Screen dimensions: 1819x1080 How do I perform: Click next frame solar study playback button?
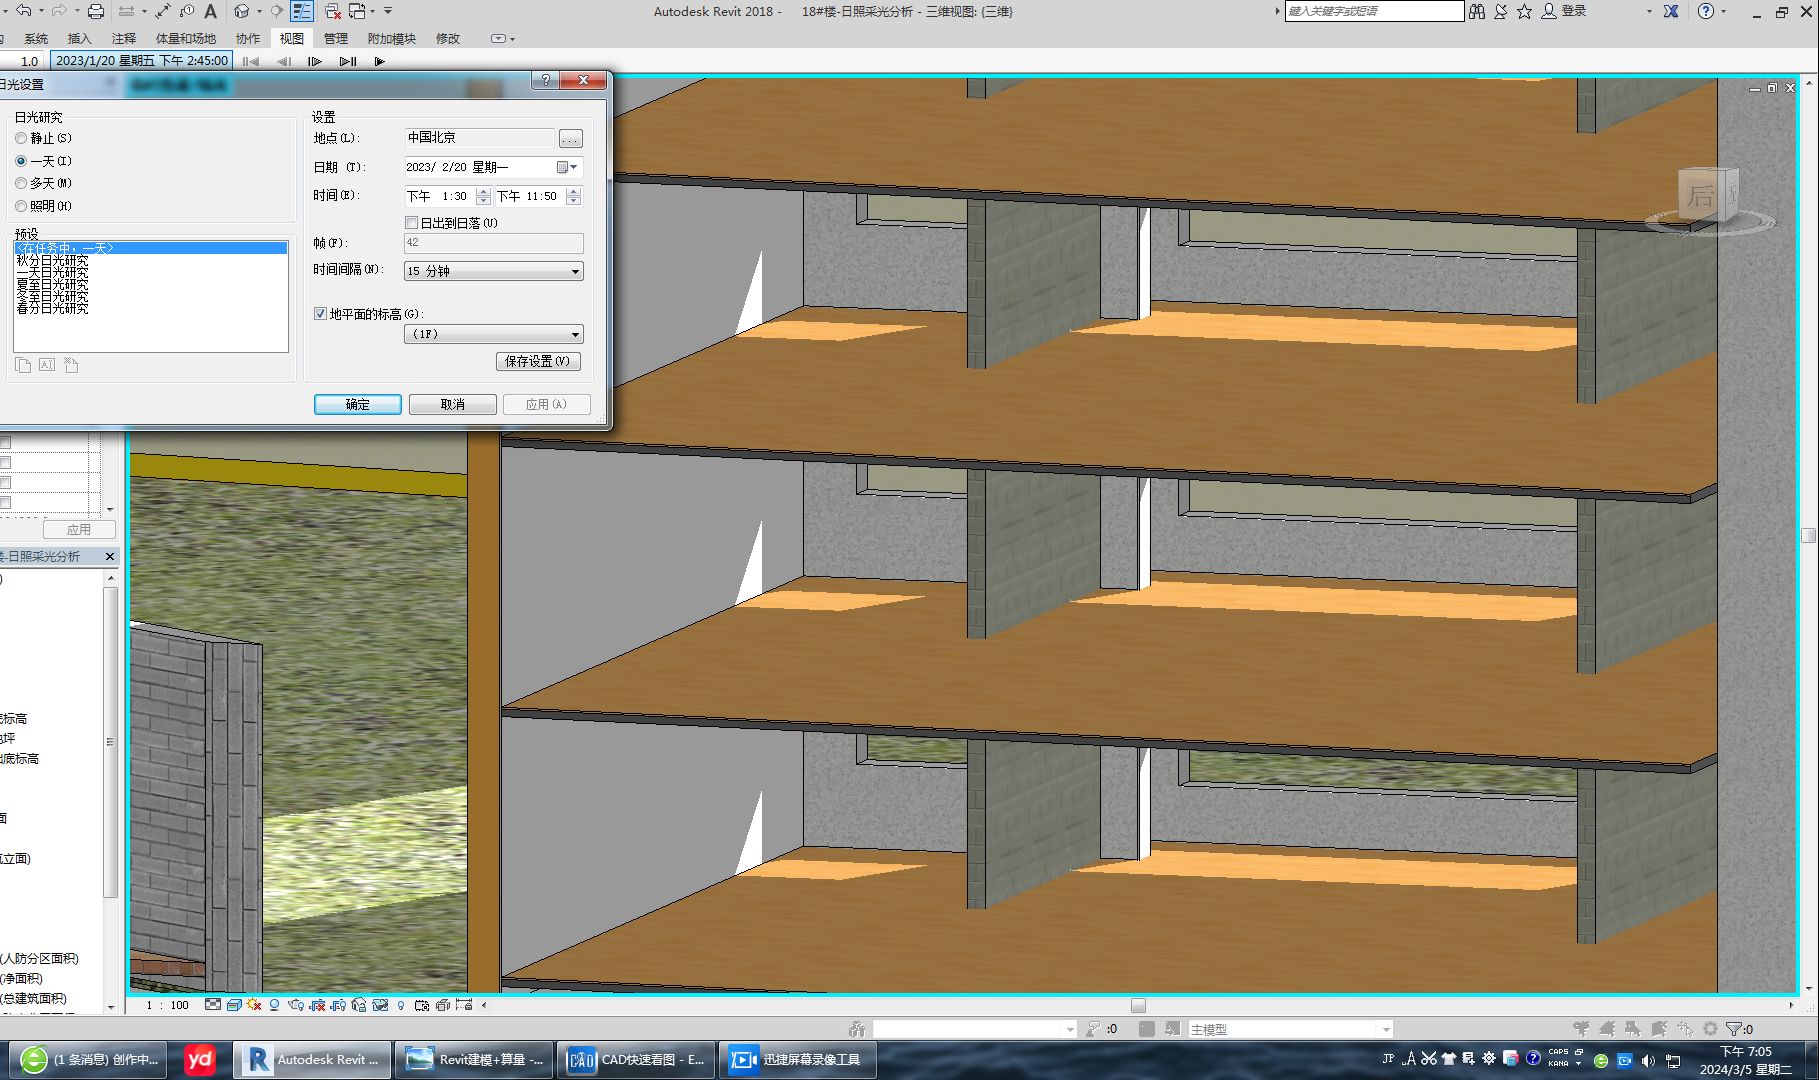click(314, 61)
